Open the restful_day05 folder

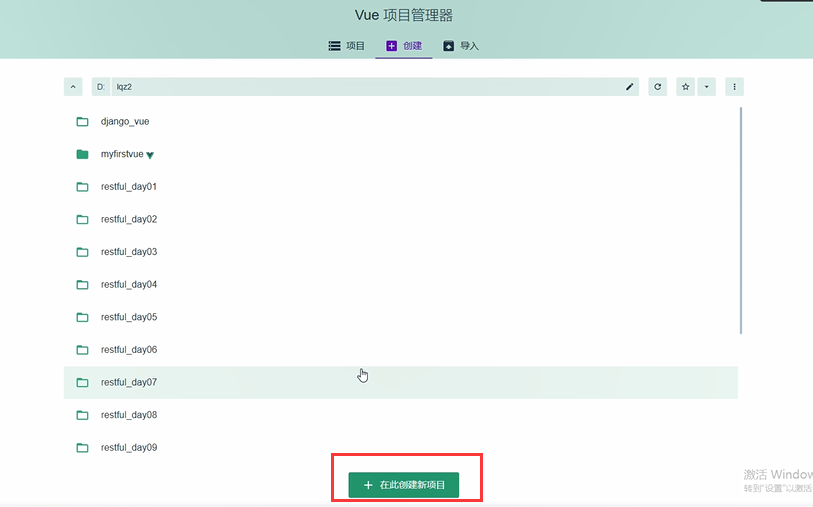(401, 317)
